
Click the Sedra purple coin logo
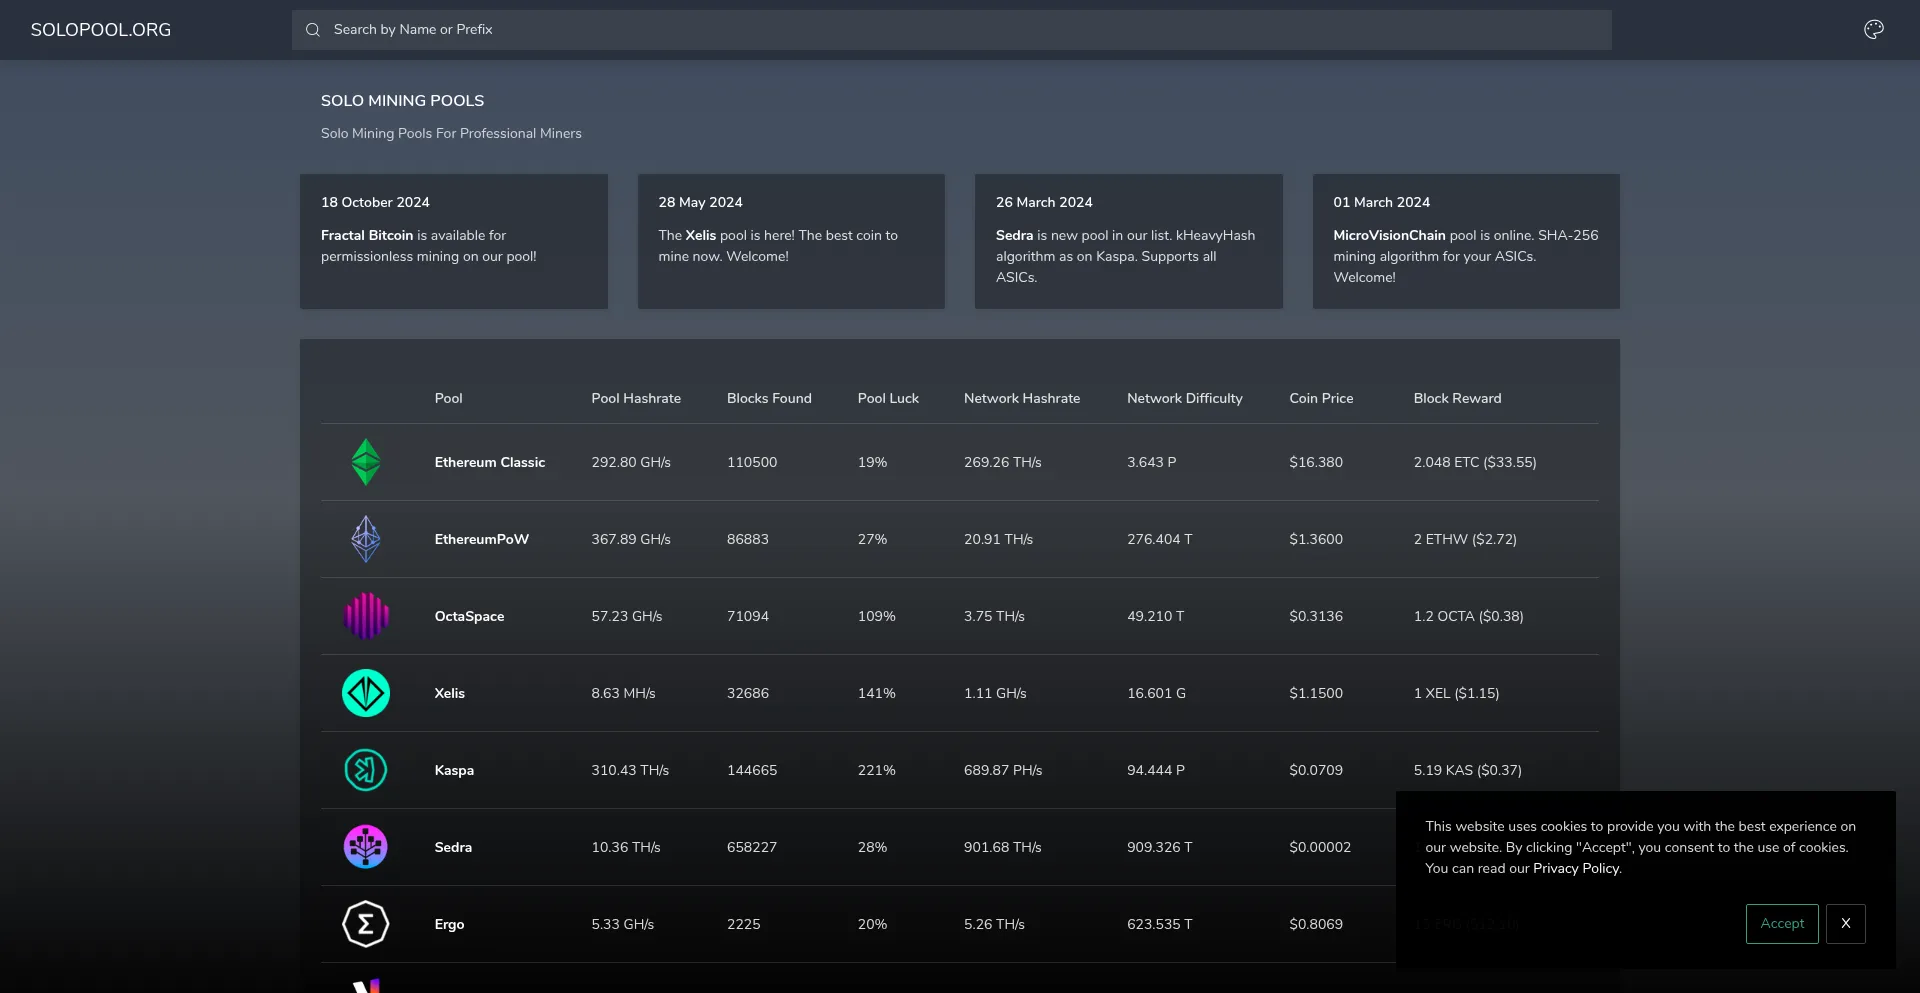(365, 847)
